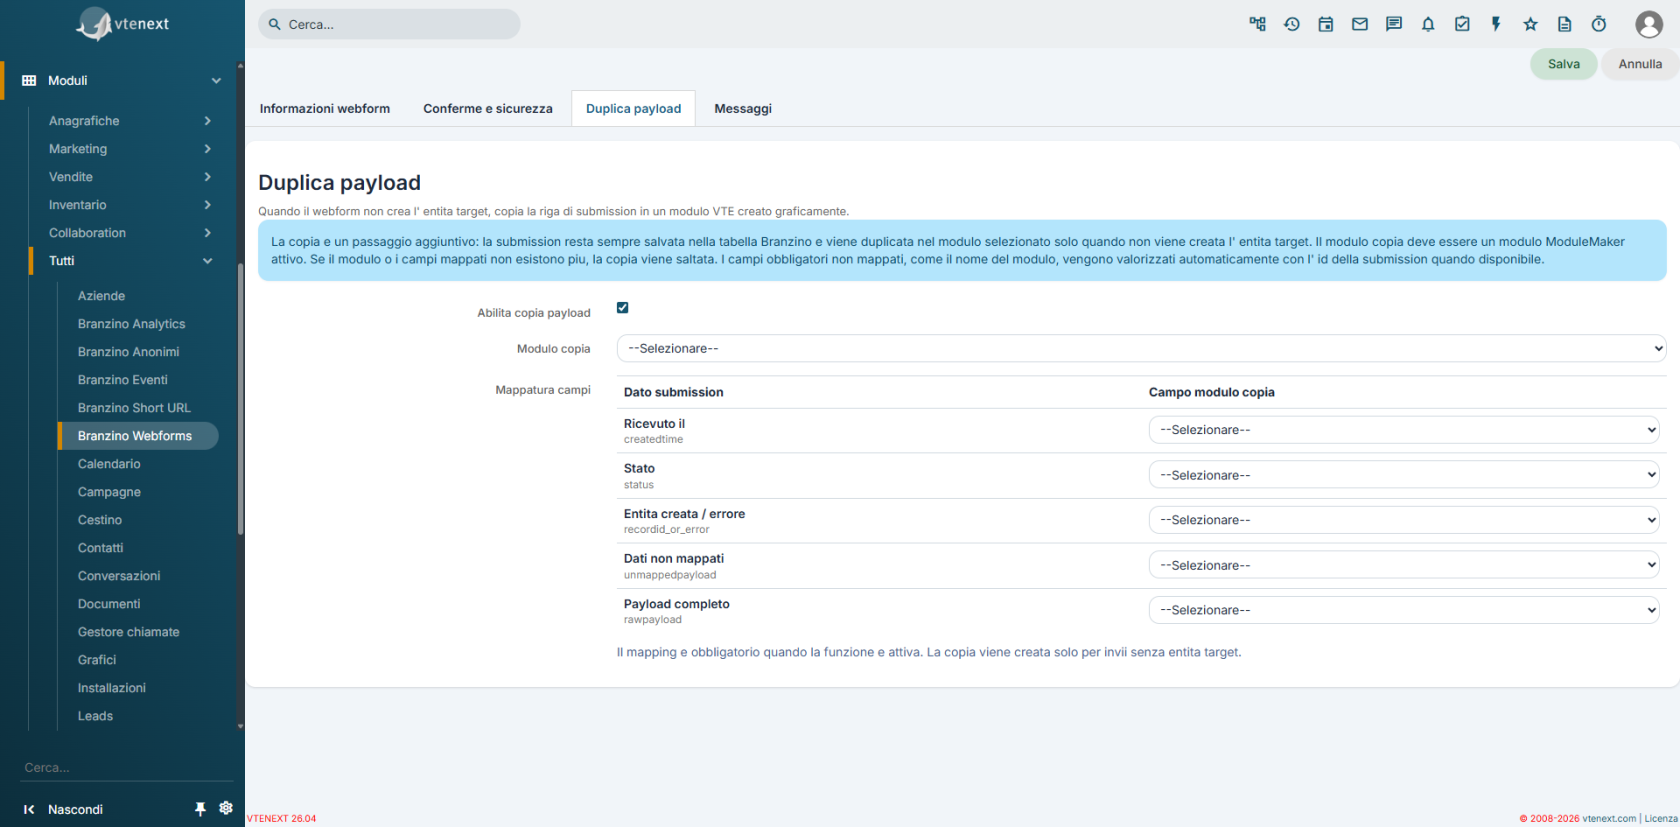Open the calendar icon in top toolbar
Viewport: 1680px width, 827px height.
tap(1326, 24)
